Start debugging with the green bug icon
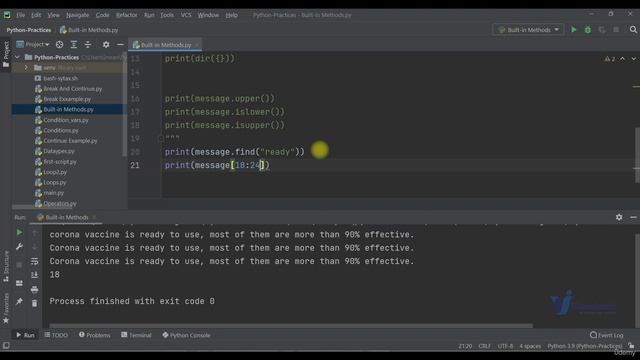 point(588,30)
